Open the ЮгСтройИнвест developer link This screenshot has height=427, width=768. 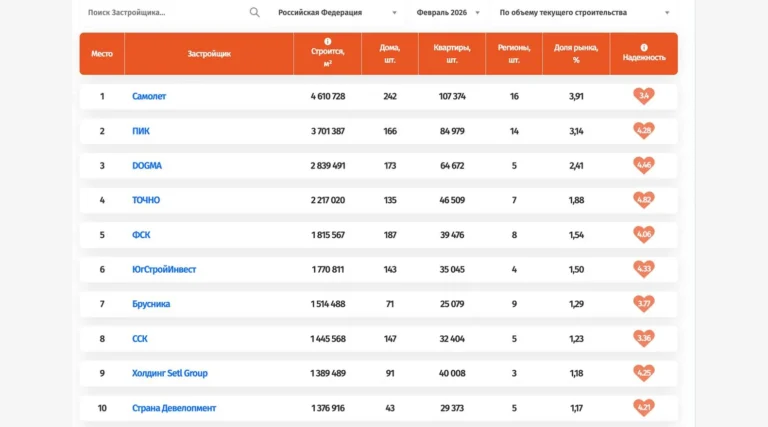tap(166, 269)
